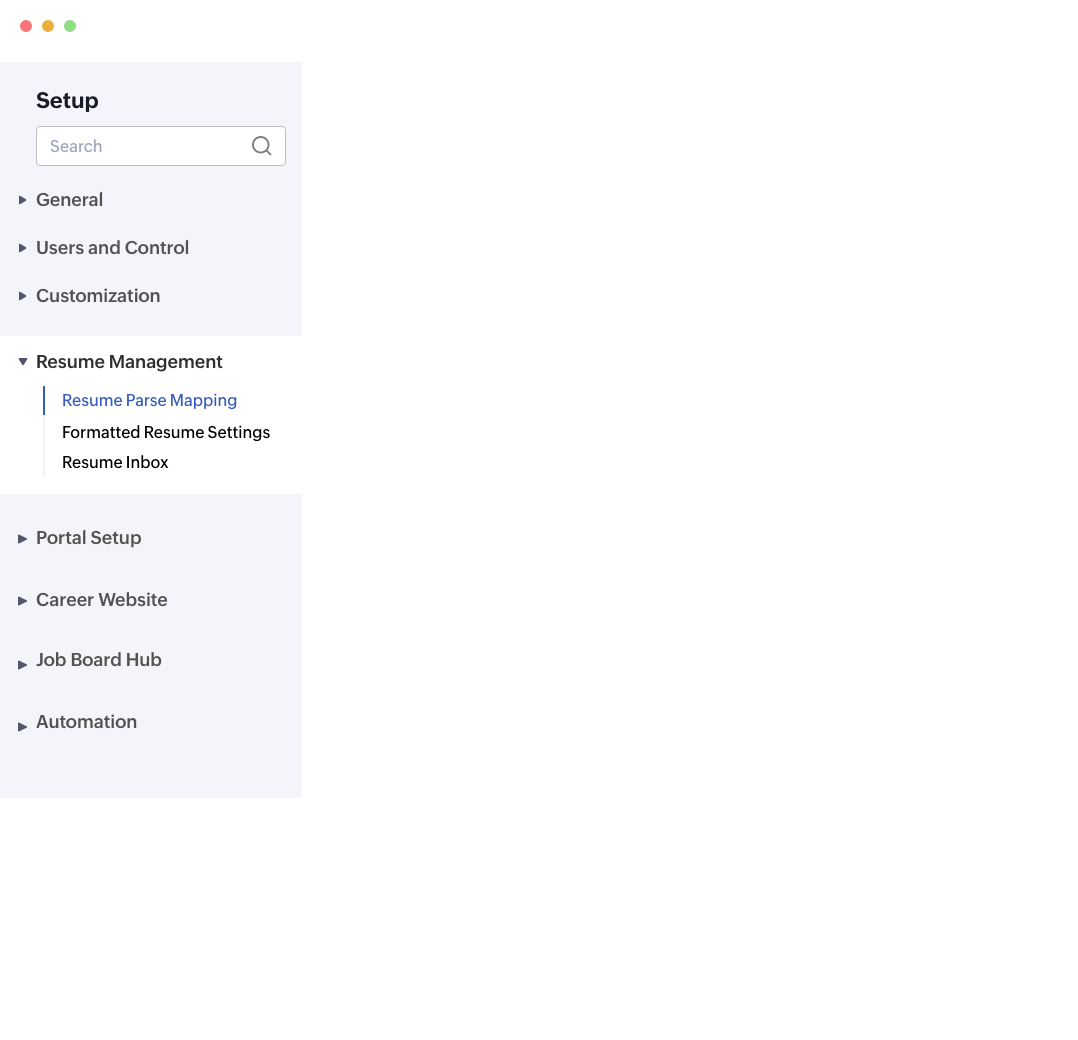Open Formatted Resume Settings
The width and height of the screenshot is (1078, 1040).
(x=166, y=432)
